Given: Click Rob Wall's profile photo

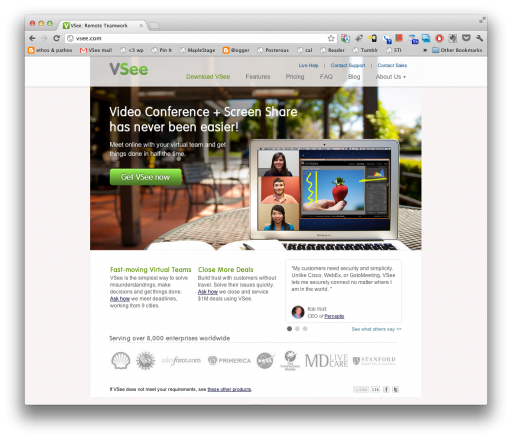Looking at the screenshot, I should pyautogui.click(x=298, y=312).
